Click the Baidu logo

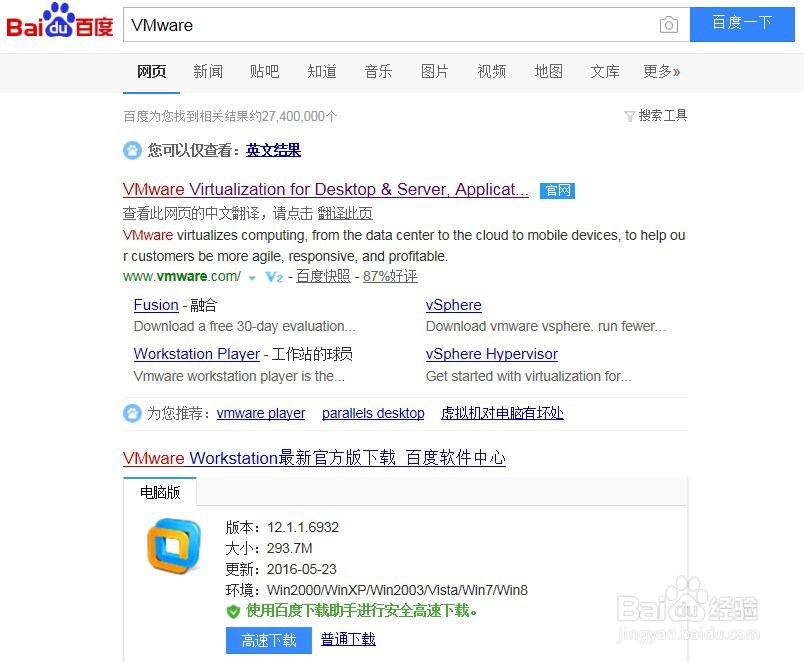tap(59, 22)
